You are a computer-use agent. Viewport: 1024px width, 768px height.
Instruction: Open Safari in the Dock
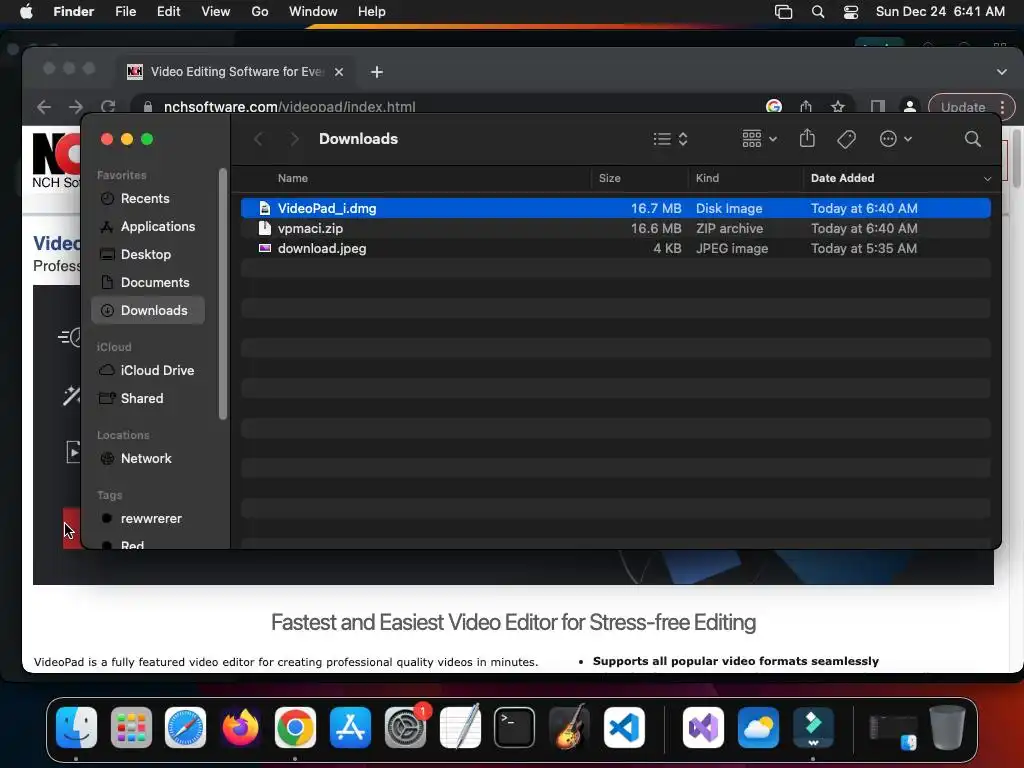[x=185, y=727]
